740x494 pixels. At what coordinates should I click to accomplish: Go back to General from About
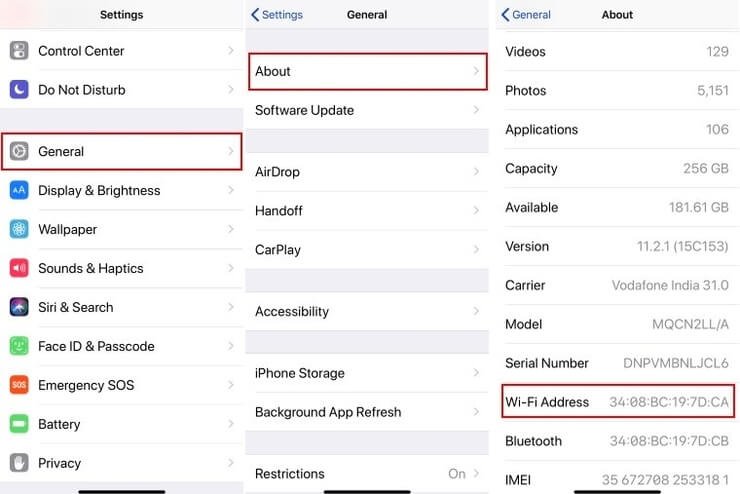[526, 15]
